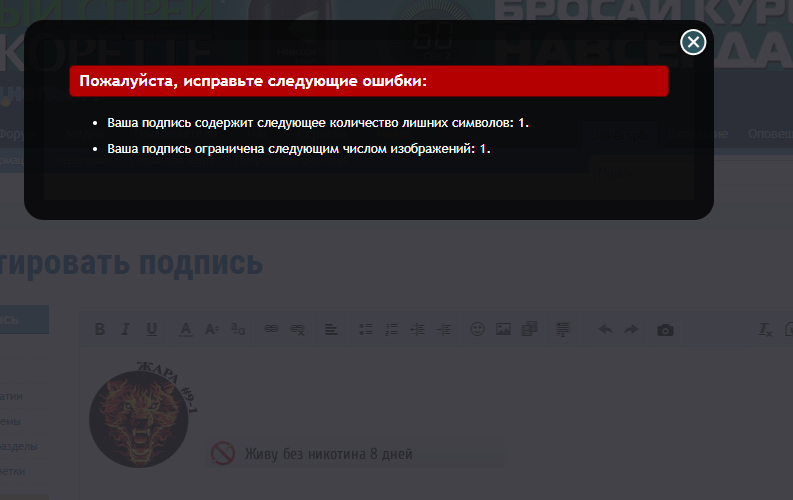Toggle italic formatting in the editor toolbar
This screenshot has width=793, height=500.
(x=125, y=330)
